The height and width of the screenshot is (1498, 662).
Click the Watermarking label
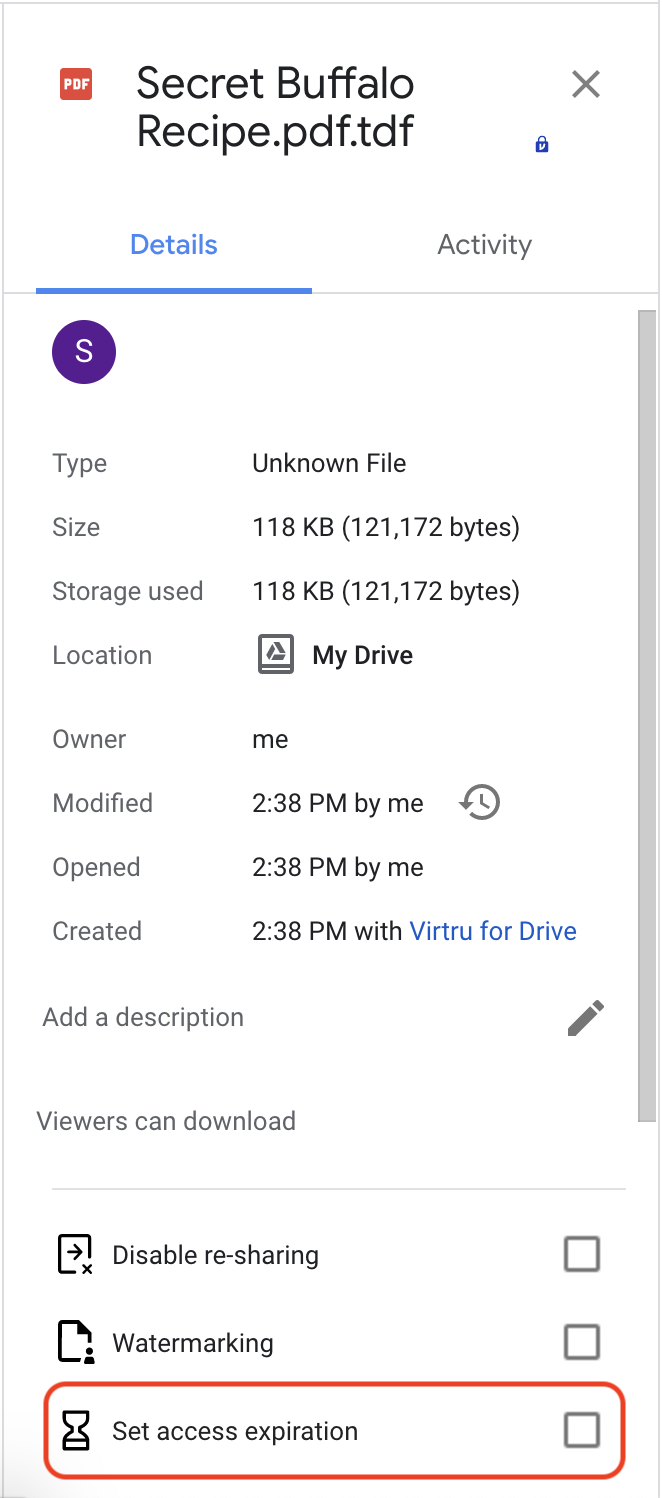point(193,1343)
